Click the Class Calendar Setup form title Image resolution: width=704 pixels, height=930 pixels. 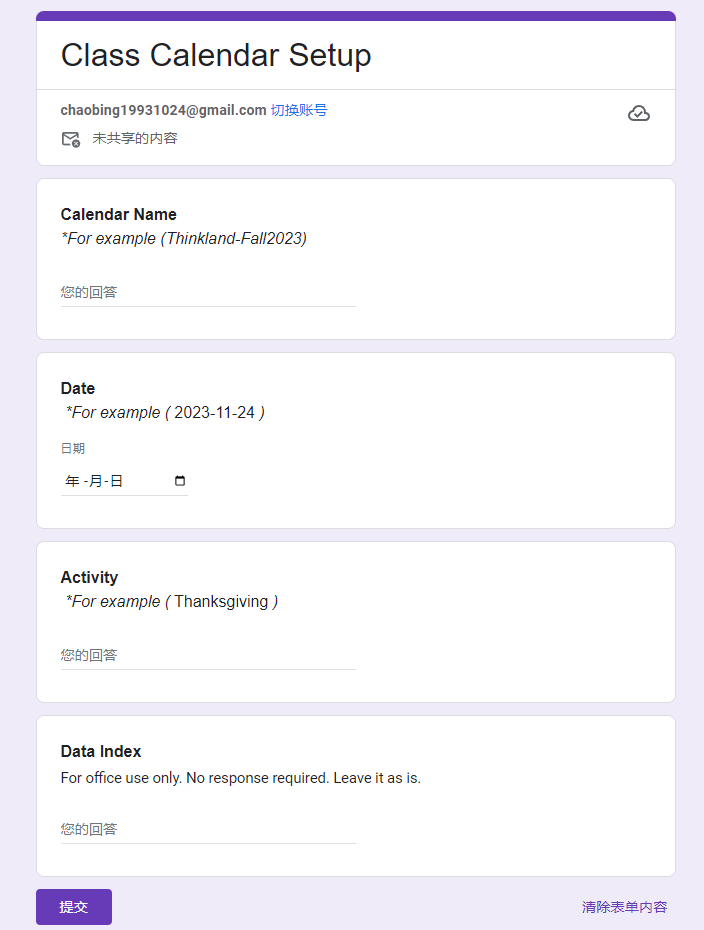tap(216, 55)
